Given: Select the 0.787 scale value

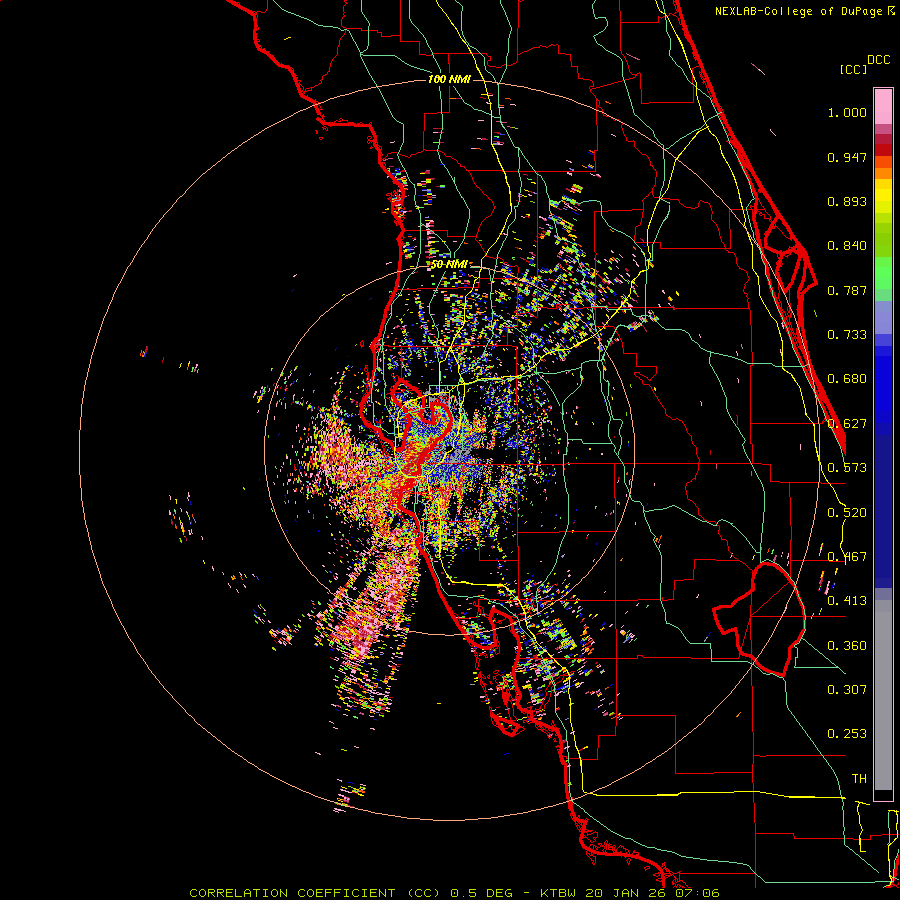Looking at the screenshot, I should click(847, 290).
